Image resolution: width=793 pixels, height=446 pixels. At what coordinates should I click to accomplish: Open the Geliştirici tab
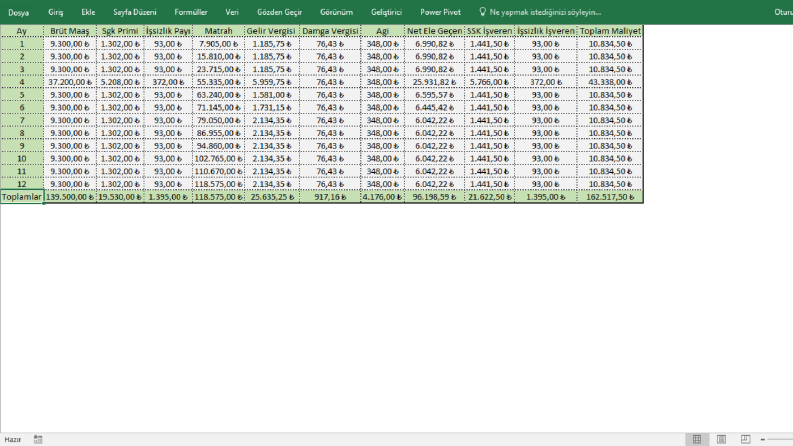point(386,12)
